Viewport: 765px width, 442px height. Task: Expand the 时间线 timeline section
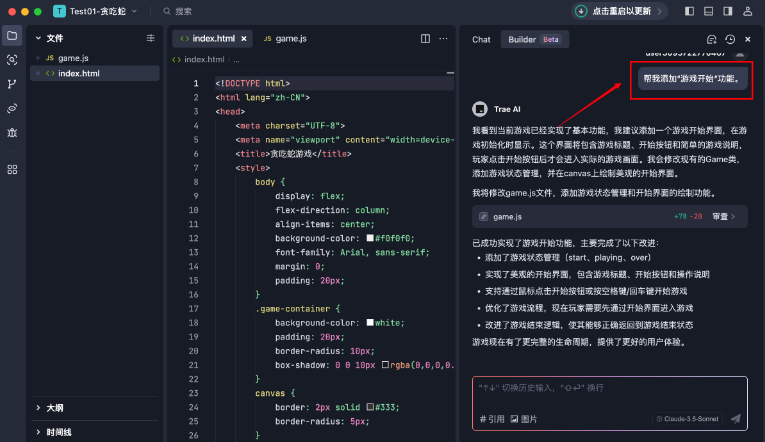click(58, 432)
